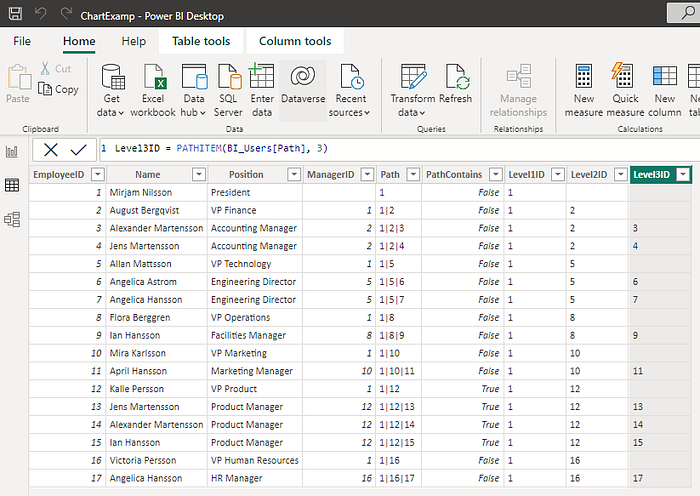Create a New measure
This screenshot has width=700, height=496.
(x=583, y=90)
